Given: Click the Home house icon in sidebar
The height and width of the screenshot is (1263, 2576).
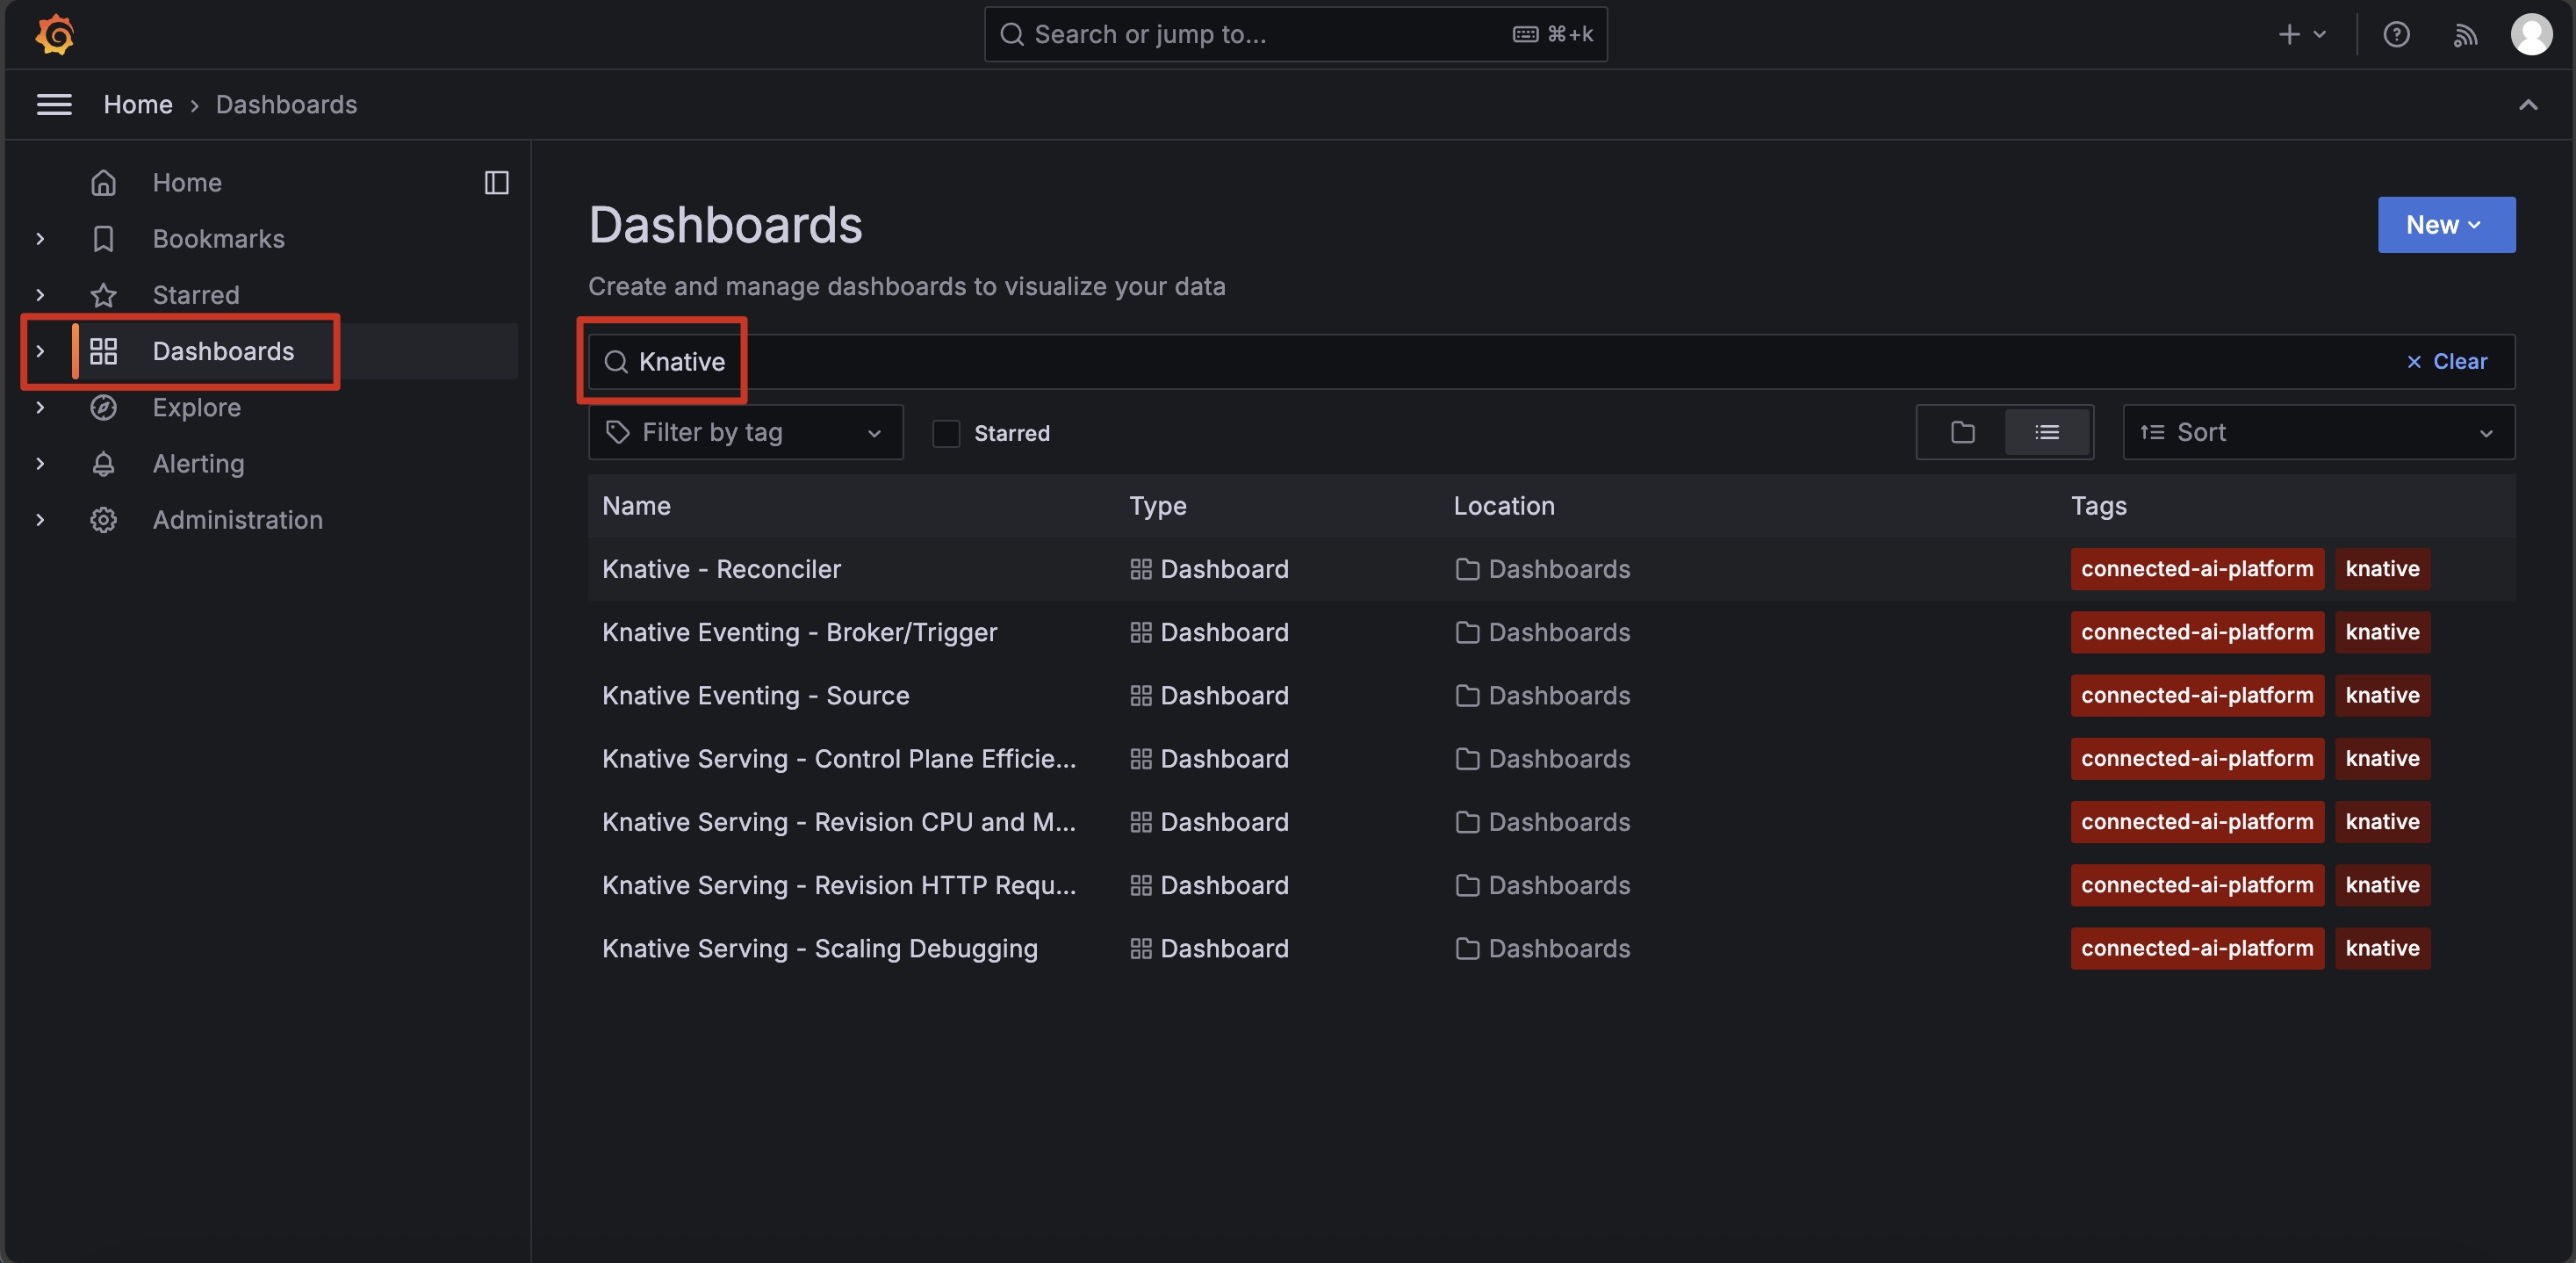Looking at the screenshot, I should (104, 182).
